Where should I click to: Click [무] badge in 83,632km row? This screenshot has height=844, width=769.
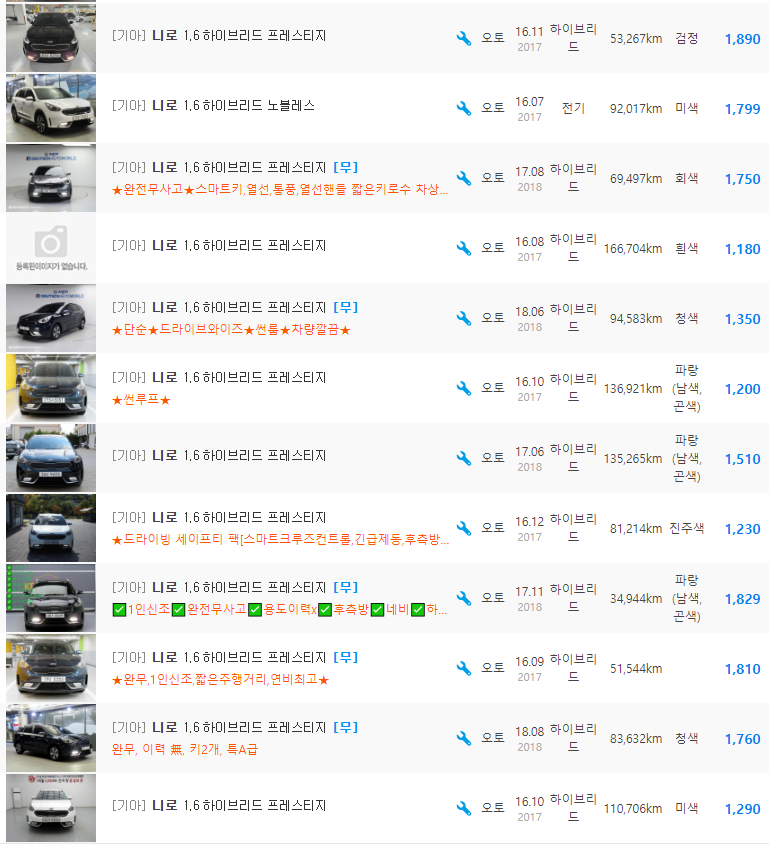tap(345, 727)
